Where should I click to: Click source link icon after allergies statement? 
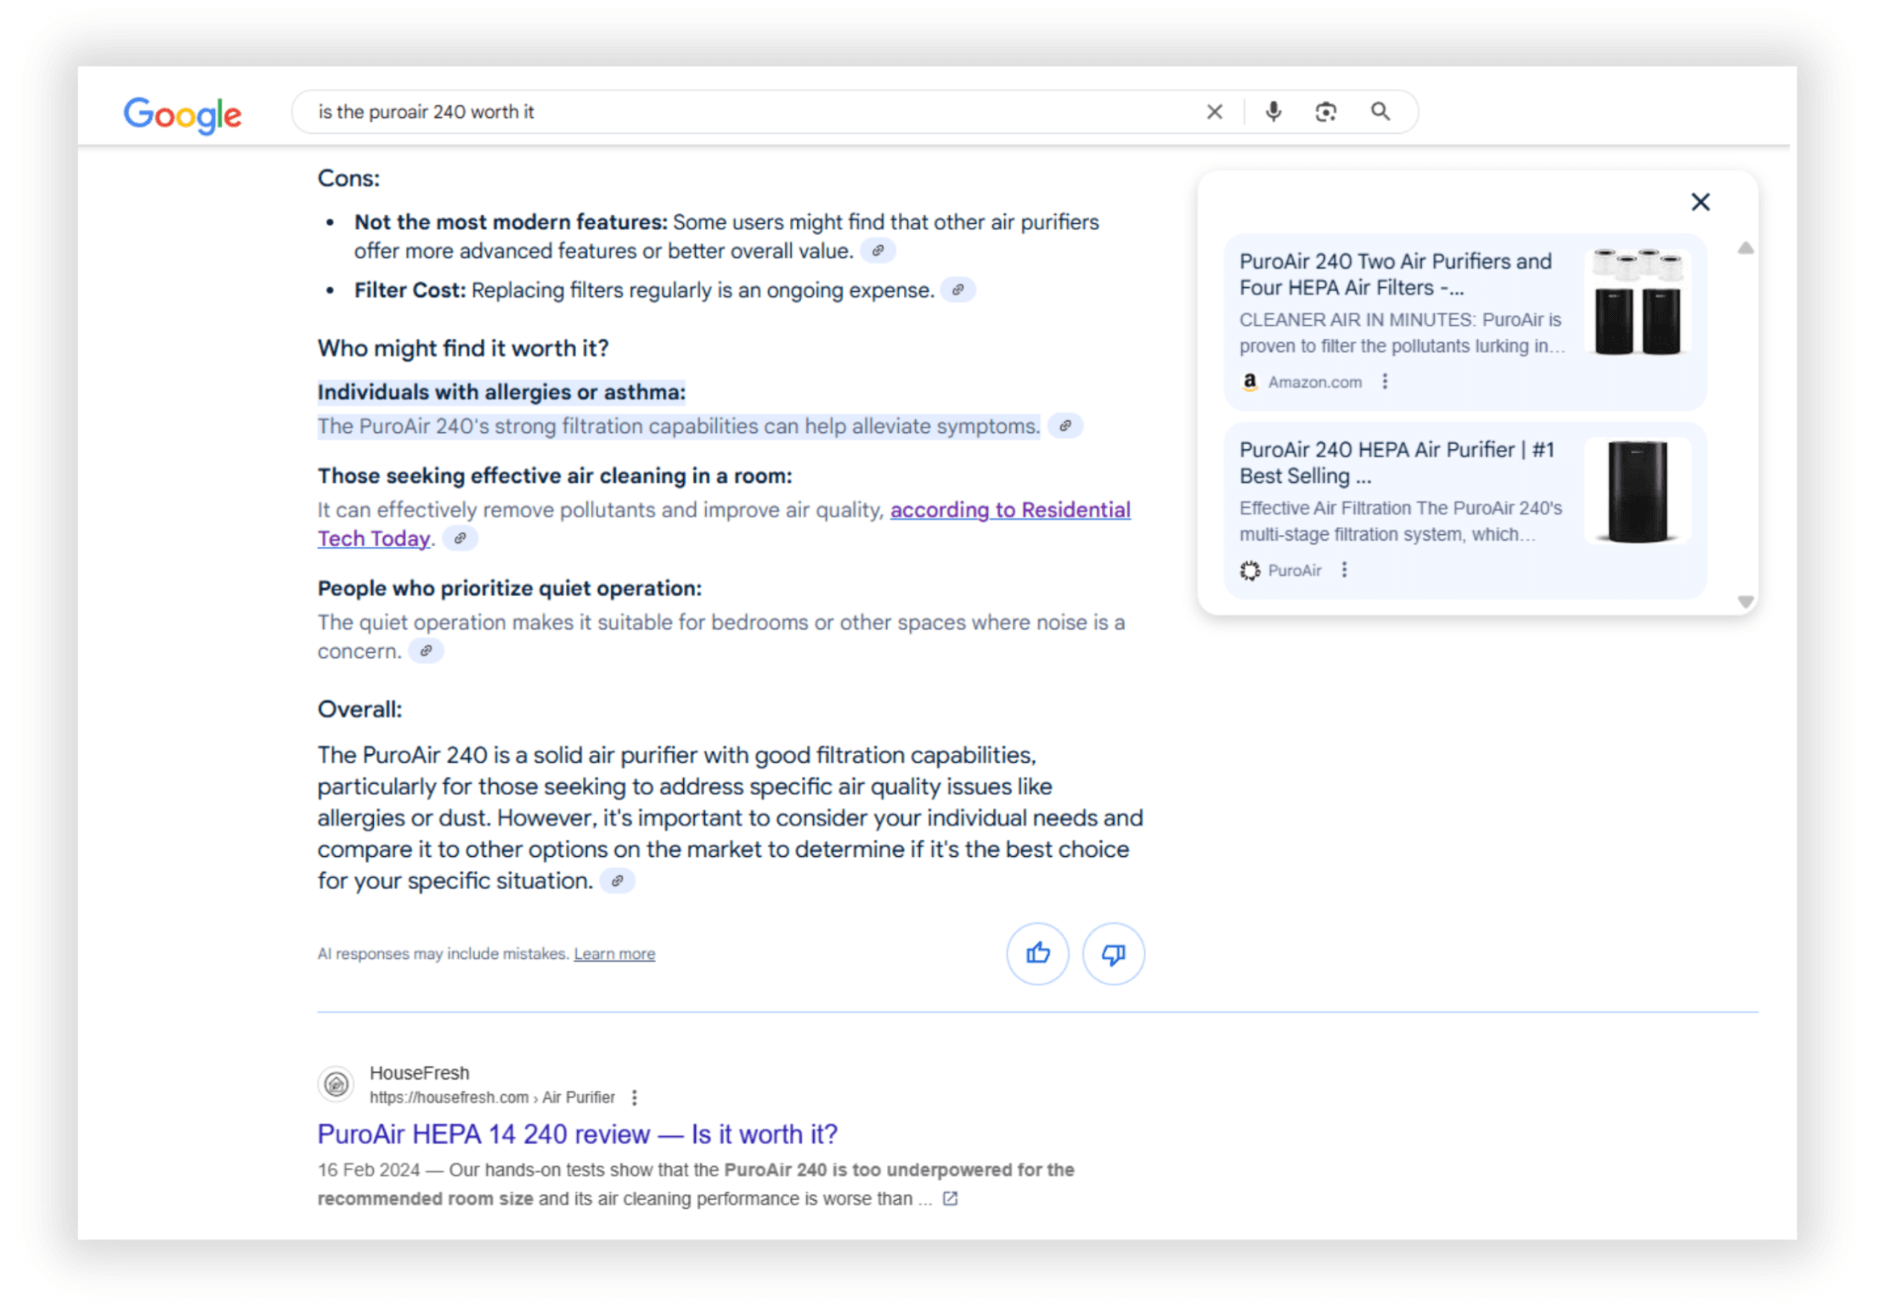click(x=1066, y=426)
